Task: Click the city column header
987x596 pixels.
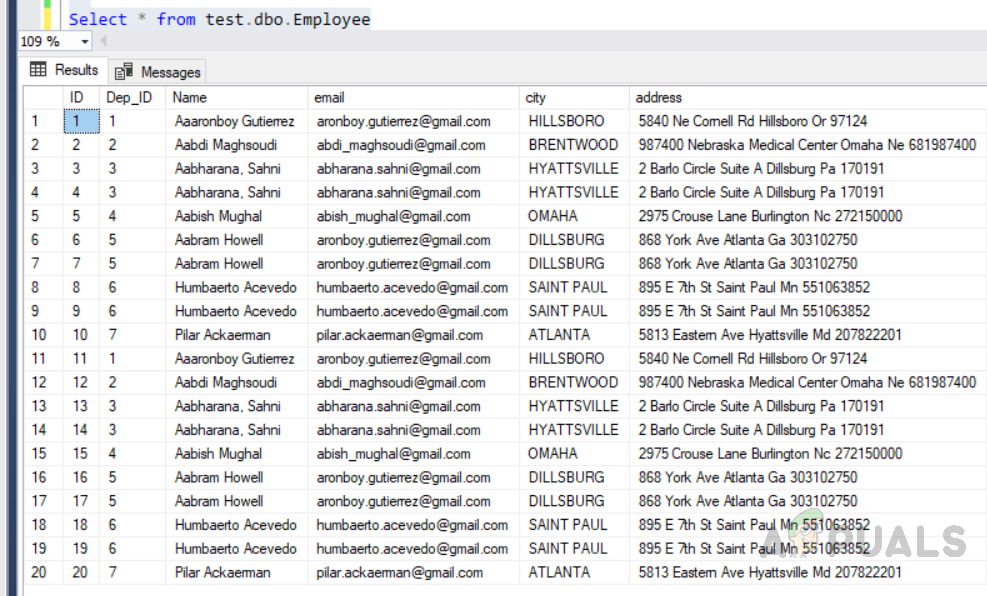Action: coord(574,98)
